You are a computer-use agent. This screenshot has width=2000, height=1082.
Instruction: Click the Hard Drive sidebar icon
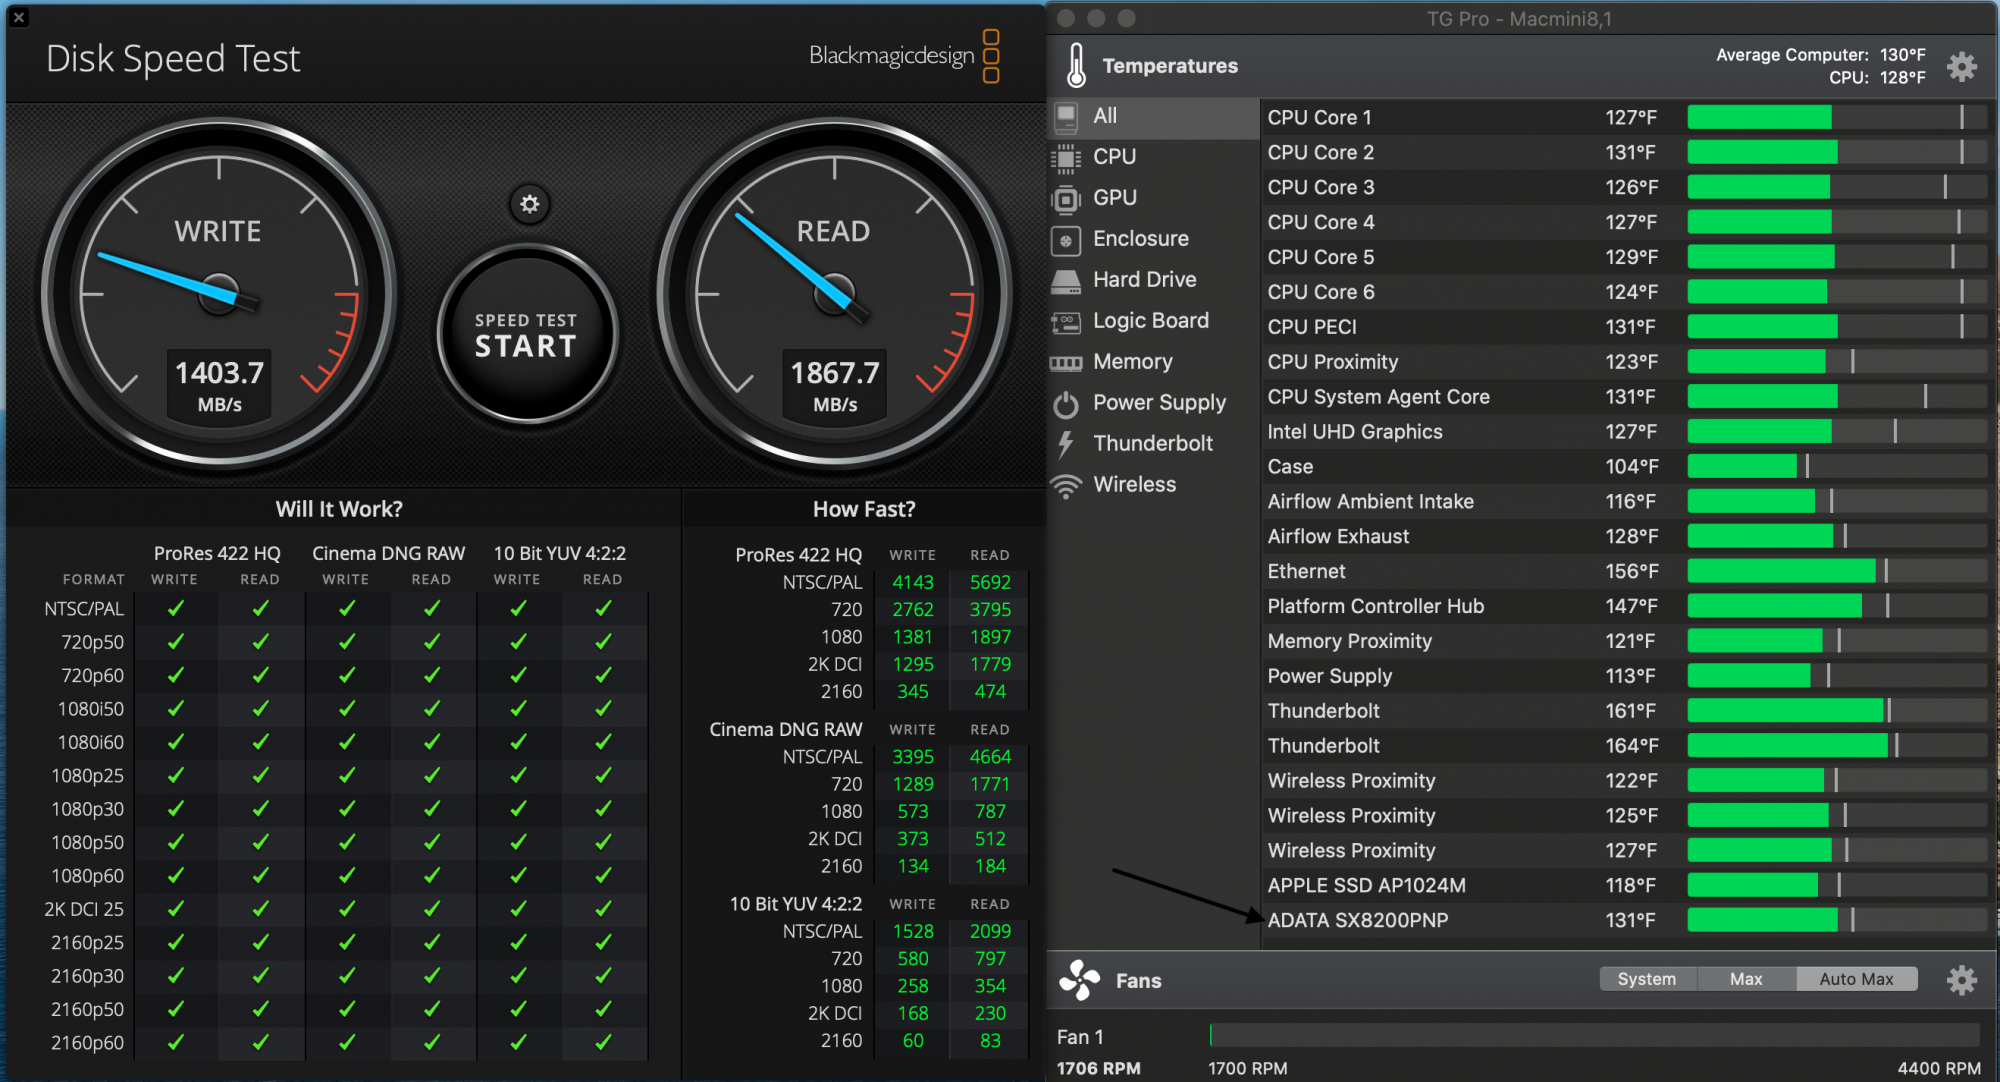click(x=1067, y=281)
